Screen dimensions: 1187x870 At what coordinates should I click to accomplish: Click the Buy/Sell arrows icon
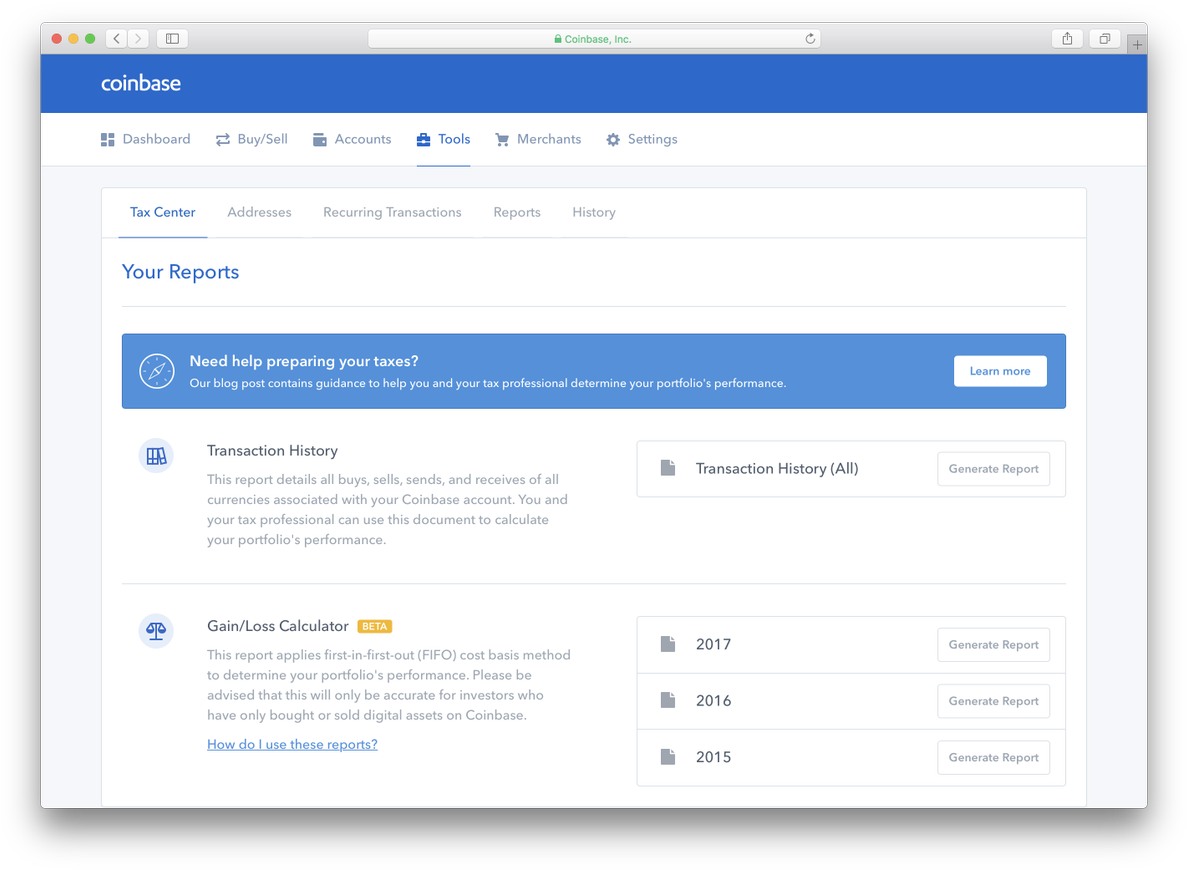pyautogui.click(x=222, y=139)
